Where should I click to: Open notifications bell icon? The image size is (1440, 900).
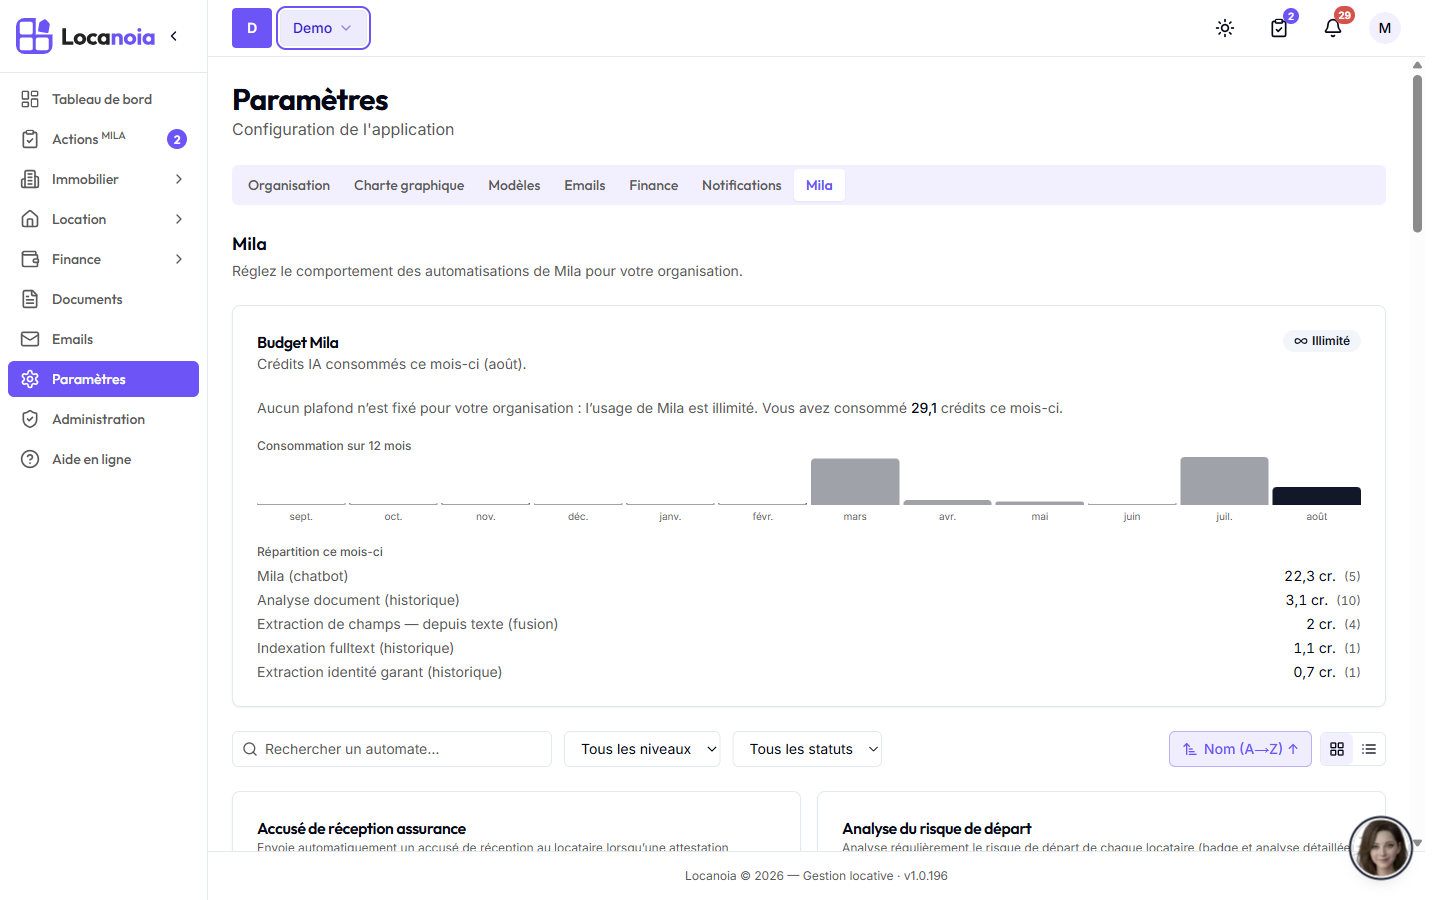click(x=1333, y=28)
